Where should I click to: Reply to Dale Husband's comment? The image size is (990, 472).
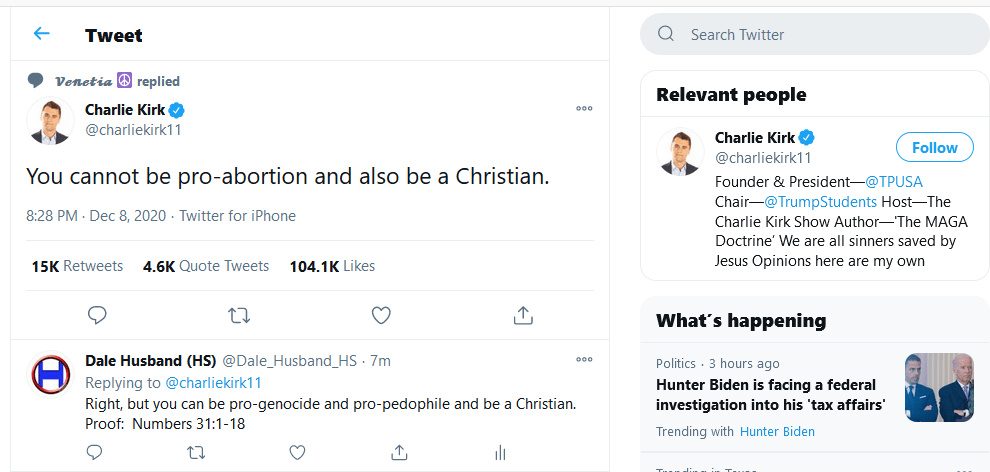tap(94, 452)
